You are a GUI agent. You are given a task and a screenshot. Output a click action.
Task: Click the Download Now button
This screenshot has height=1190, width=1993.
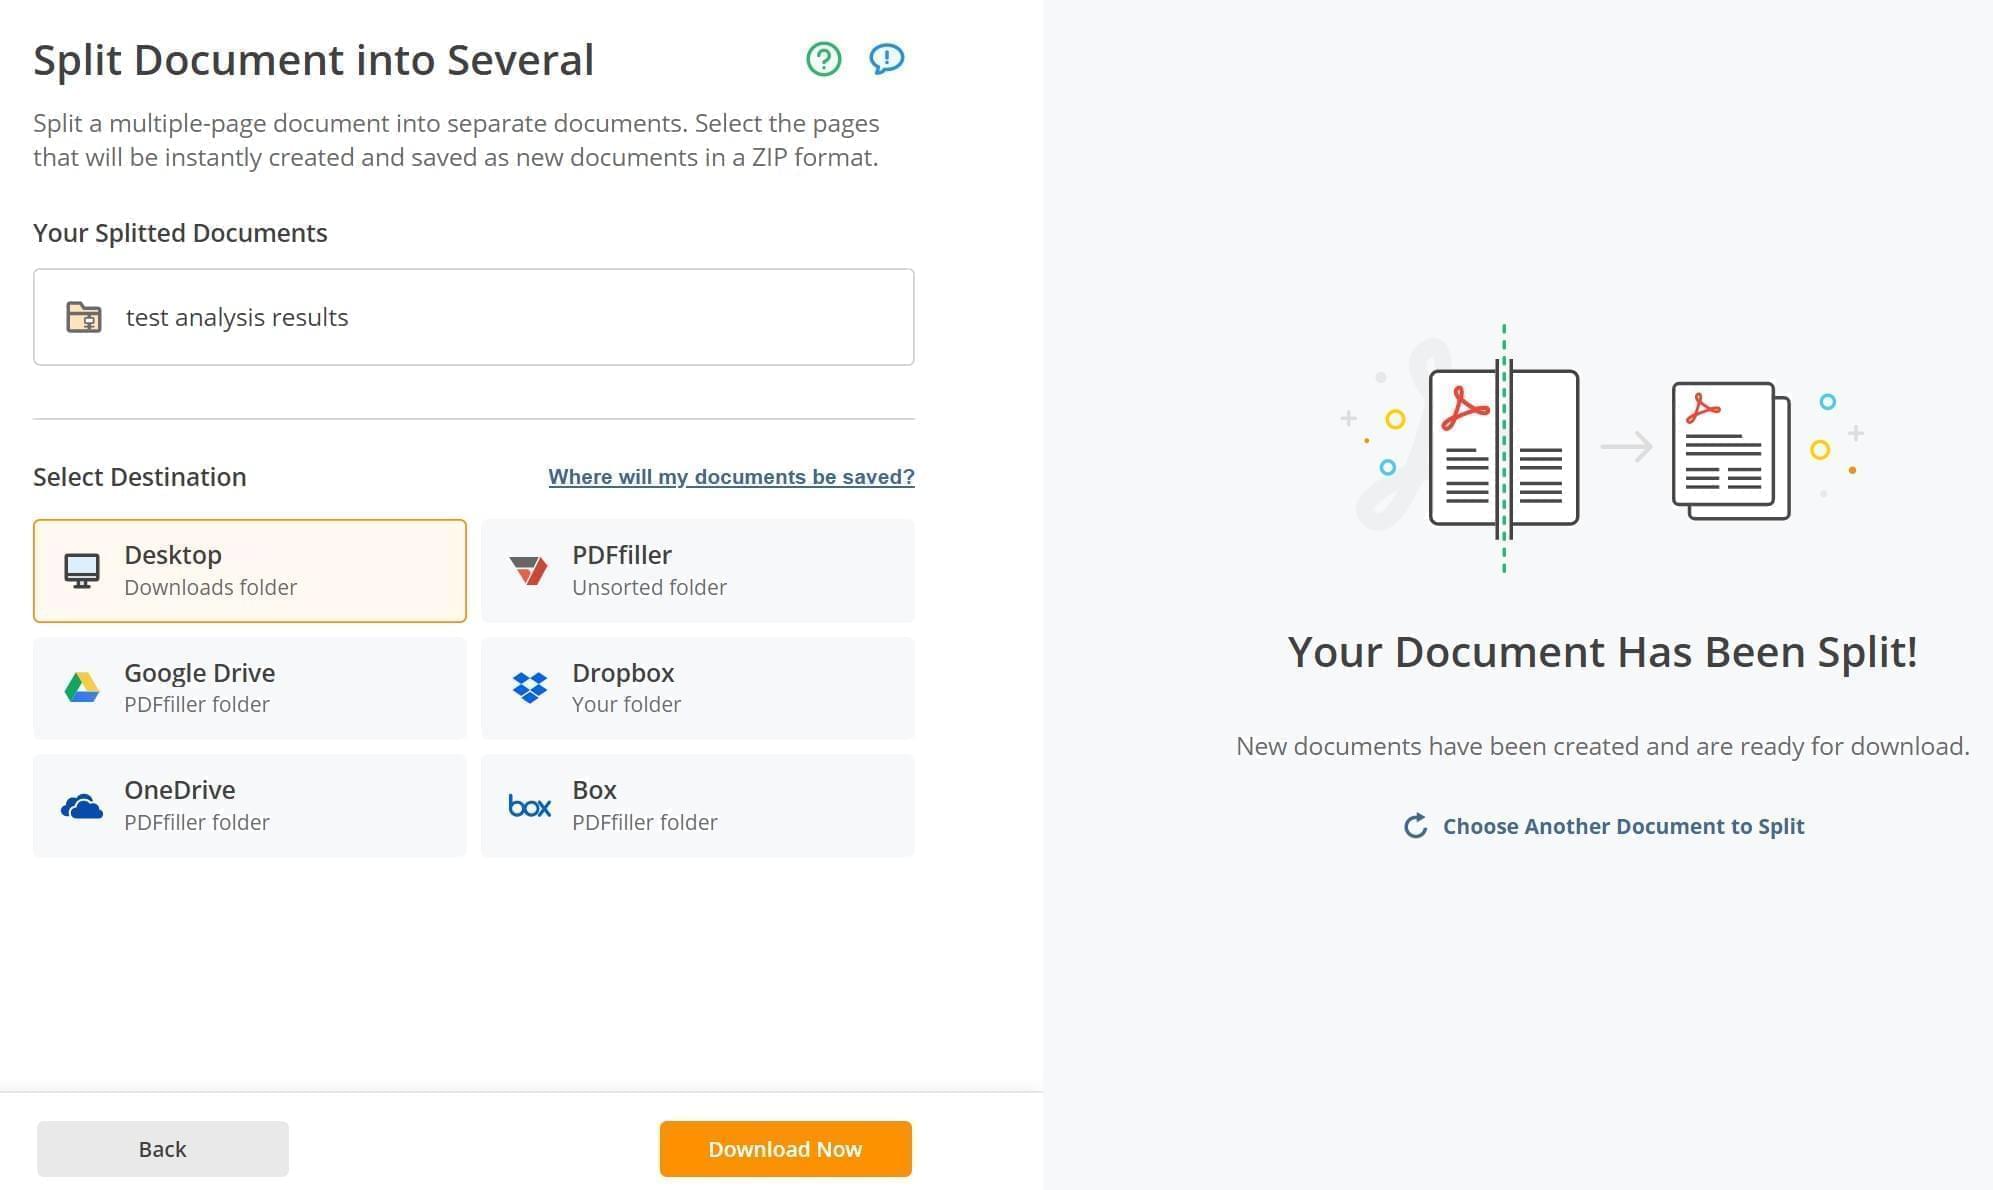pos(783,1148)
